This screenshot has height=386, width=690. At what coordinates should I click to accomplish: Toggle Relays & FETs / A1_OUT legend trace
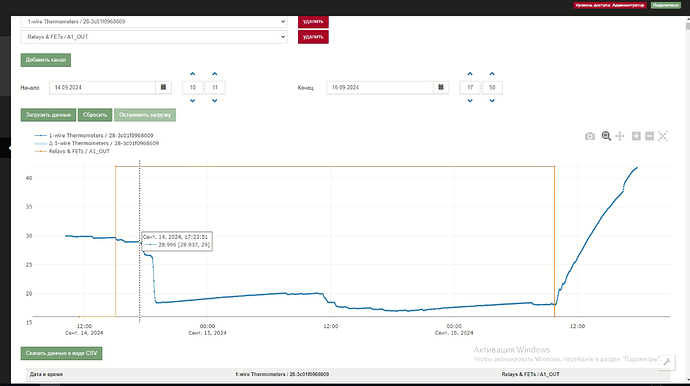pos(72,151)
